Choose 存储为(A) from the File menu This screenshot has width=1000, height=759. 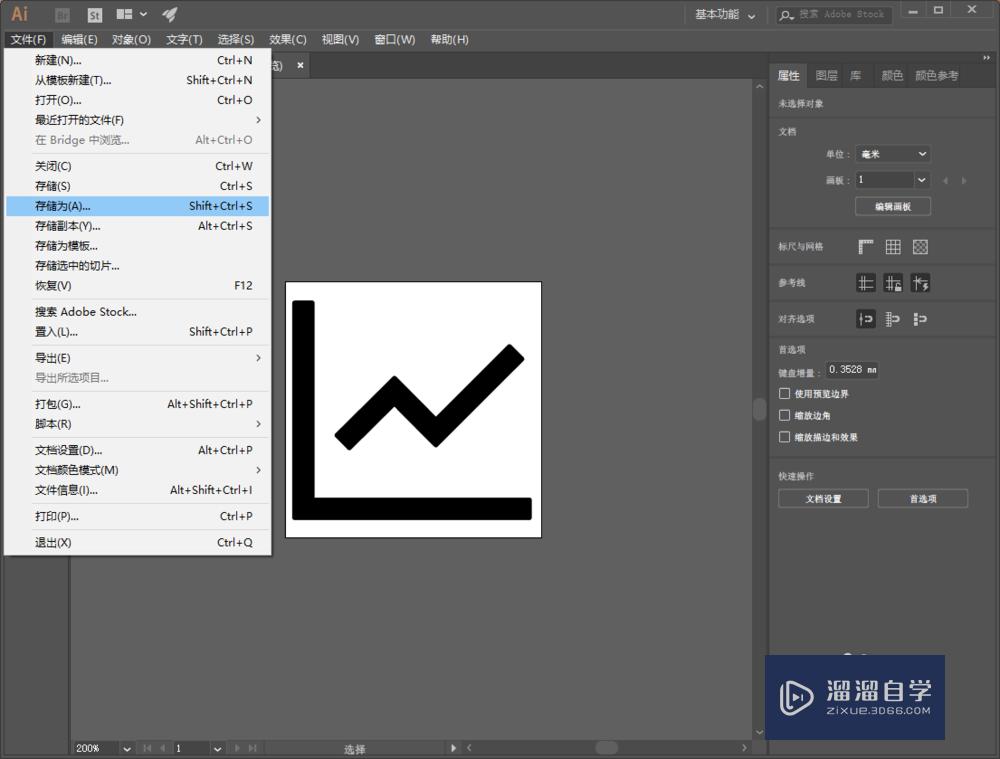point(60,206)
